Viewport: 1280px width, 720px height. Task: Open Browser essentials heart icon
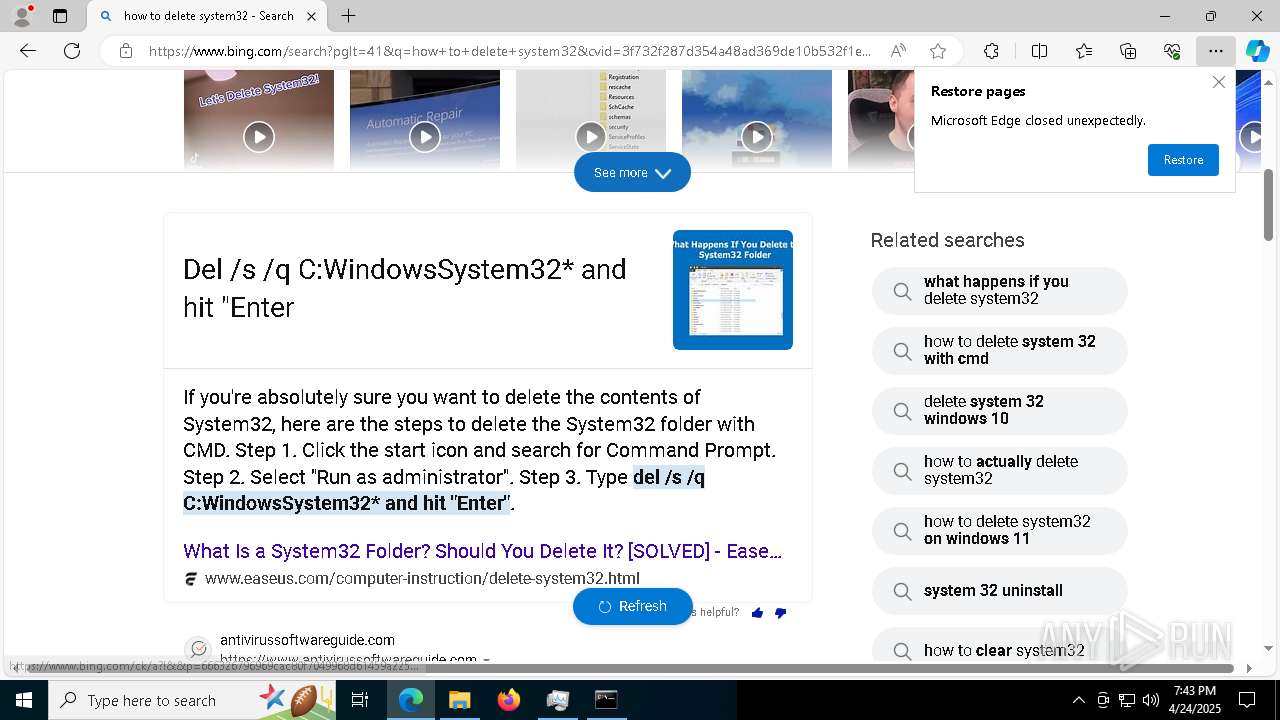pyautogui.click(x=1172, y=51)
